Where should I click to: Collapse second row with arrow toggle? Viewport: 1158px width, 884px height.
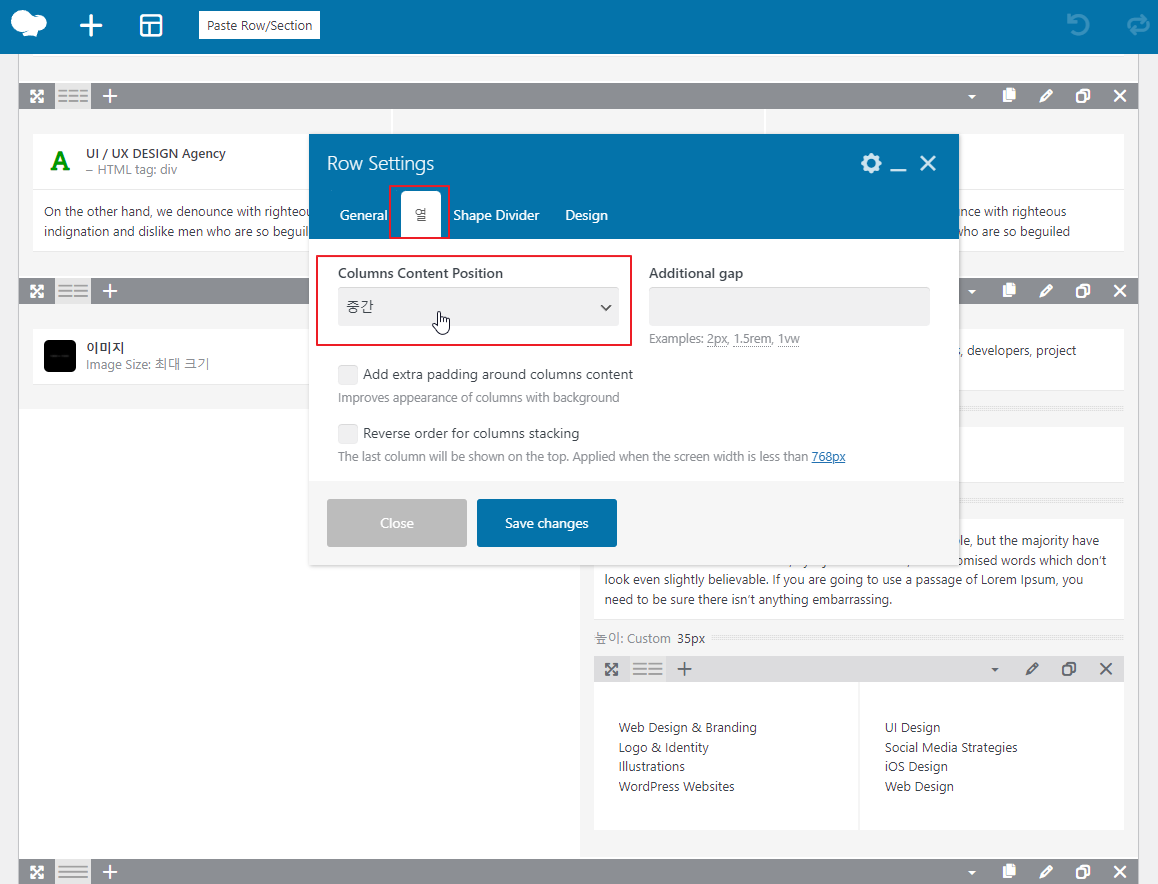(x=972, y=291)
